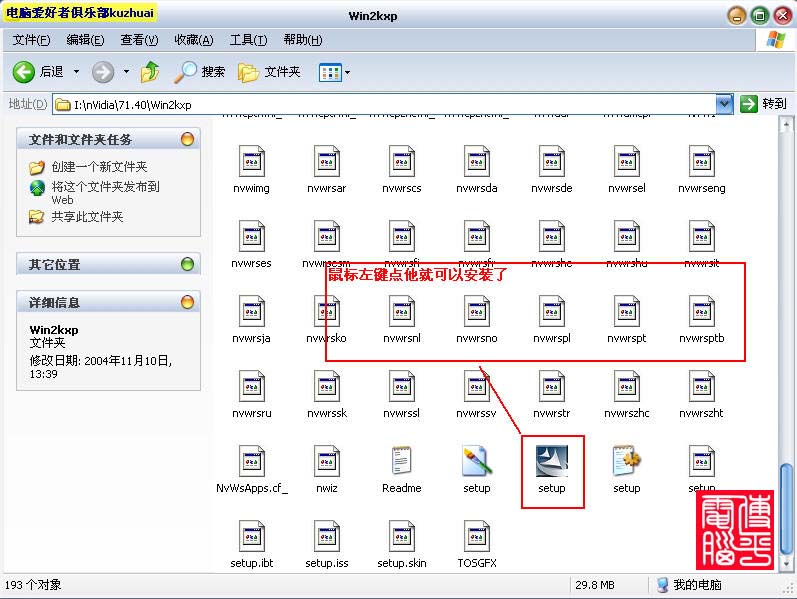Click the green Back arrow button
This screenshot has width=797, height=599.
pyautogui.click(x=23, y=72)
